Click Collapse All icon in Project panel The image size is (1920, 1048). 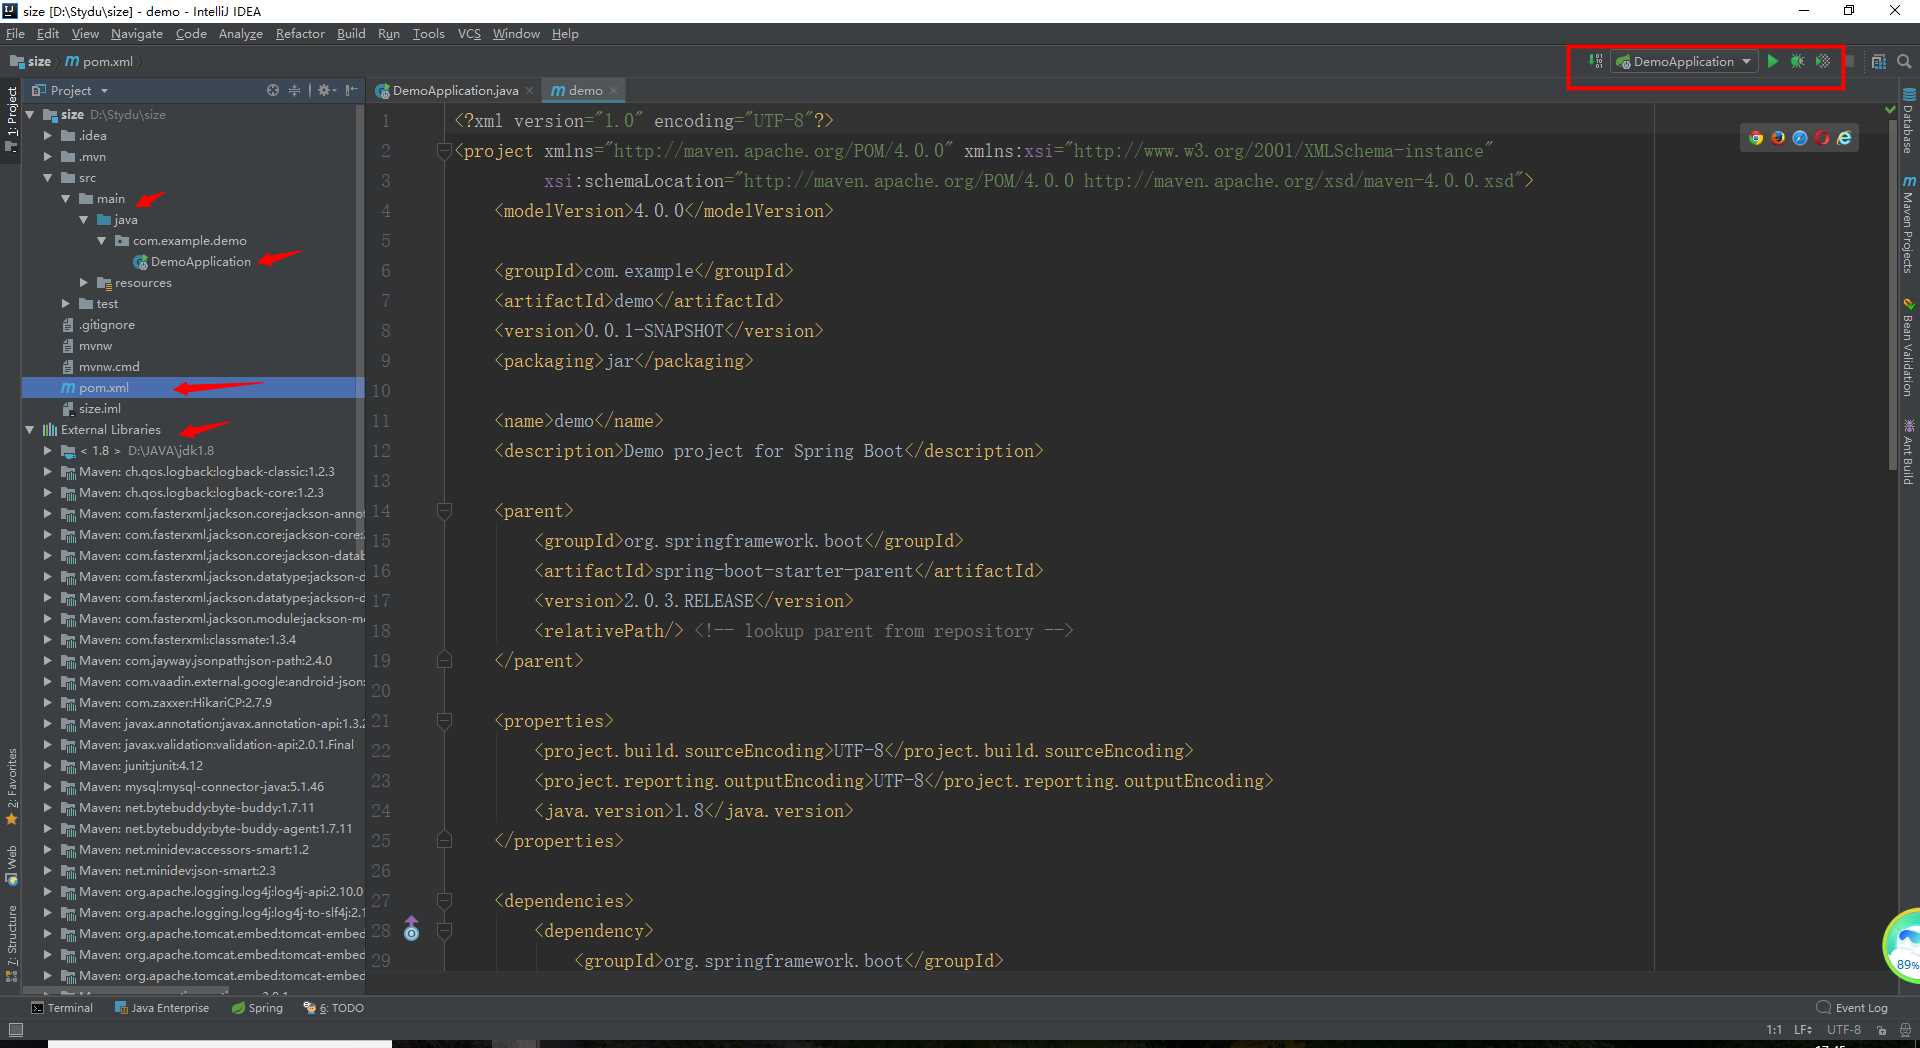(294, 90)
